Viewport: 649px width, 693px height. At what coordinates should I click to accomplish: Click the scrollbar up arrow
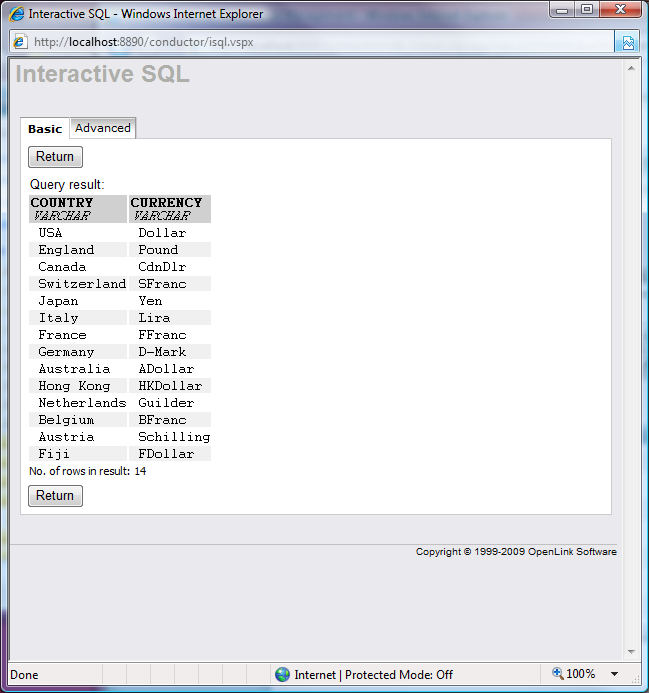coord(630,67)
